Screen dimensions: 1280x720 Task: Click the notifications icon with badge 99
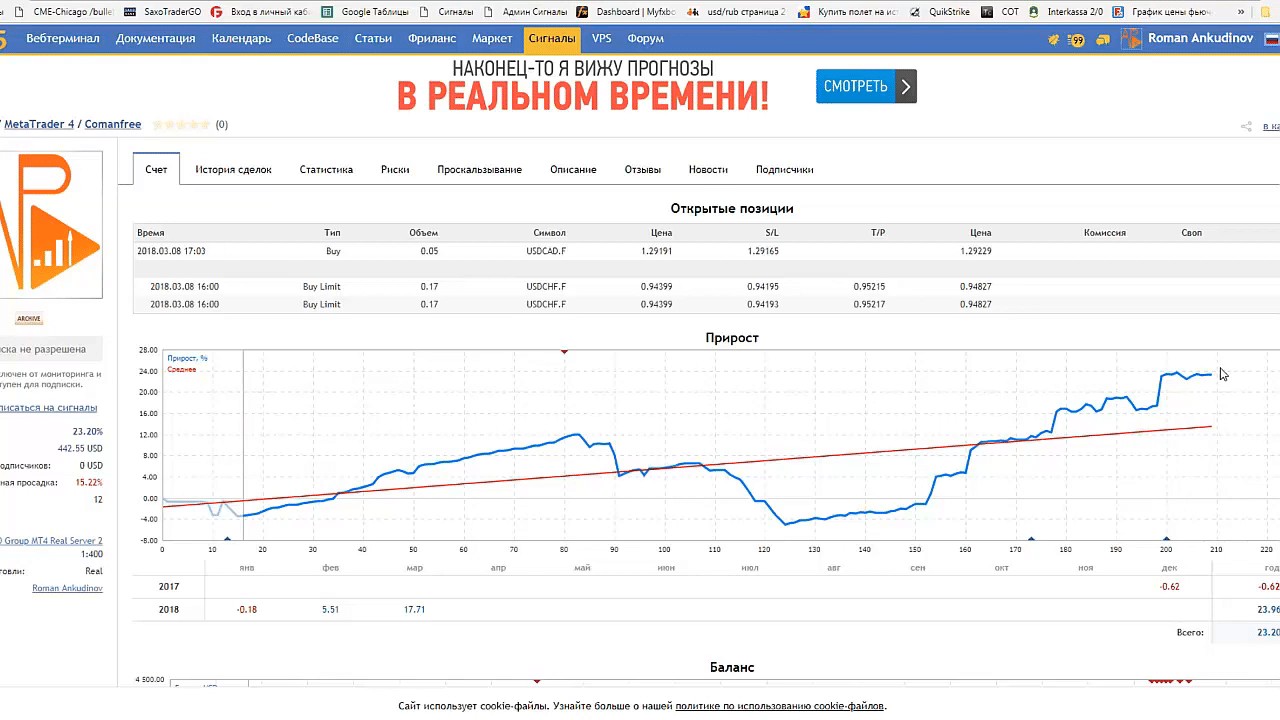1076,40
